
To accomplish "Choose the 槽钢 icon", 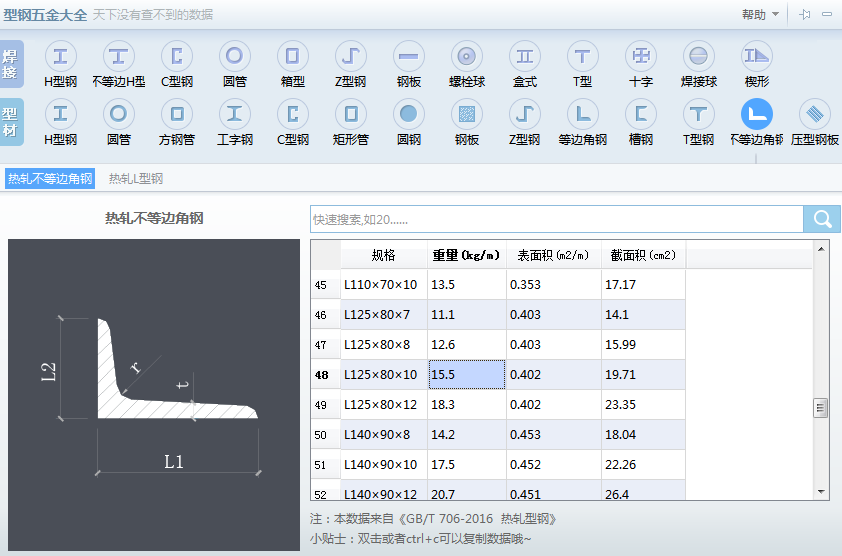I will coord(641,114).
